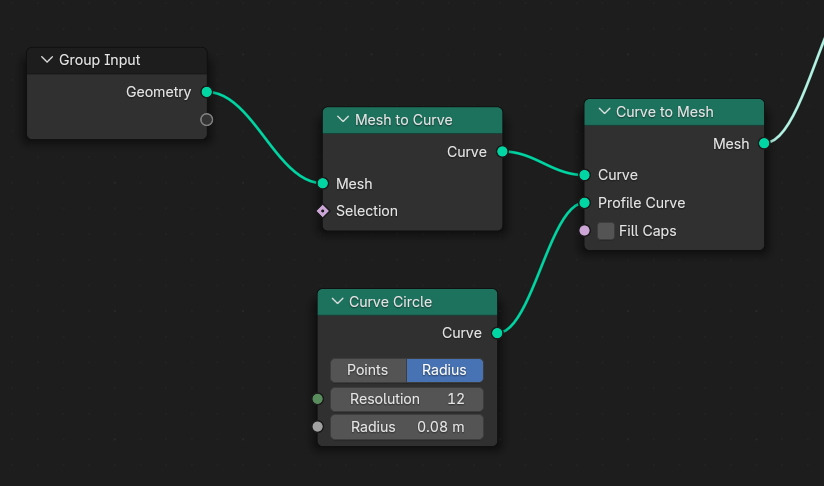Click the Curve input label in Curve to Mesh
Image resolution: width=824 pixels, height=486 pixels.
tap(618, 175)
